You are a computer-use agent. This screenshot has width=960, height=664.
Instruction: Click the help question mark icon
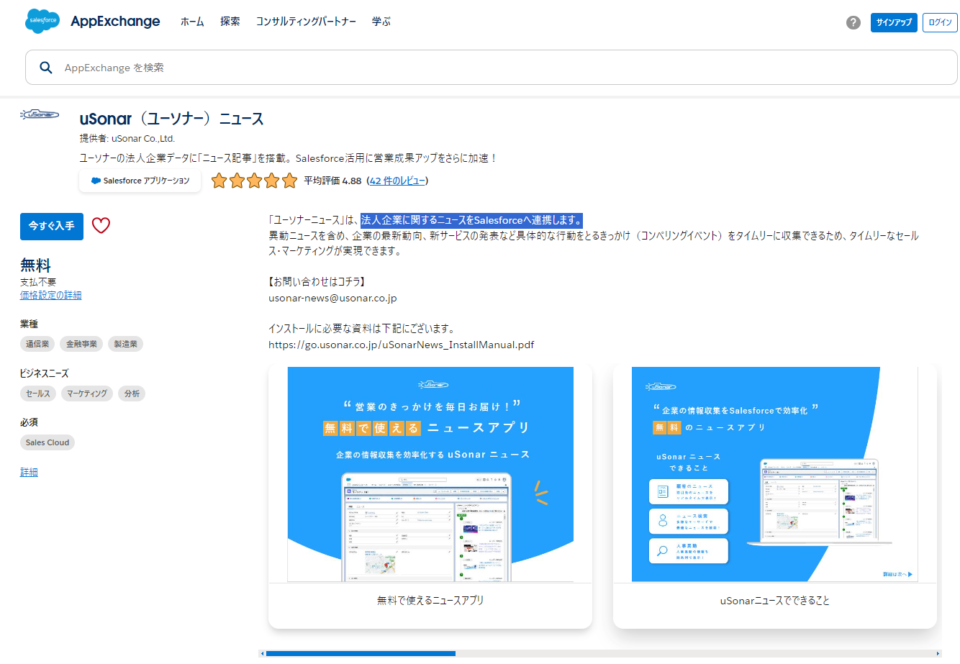pyautogui.click(x=855, y=22)
